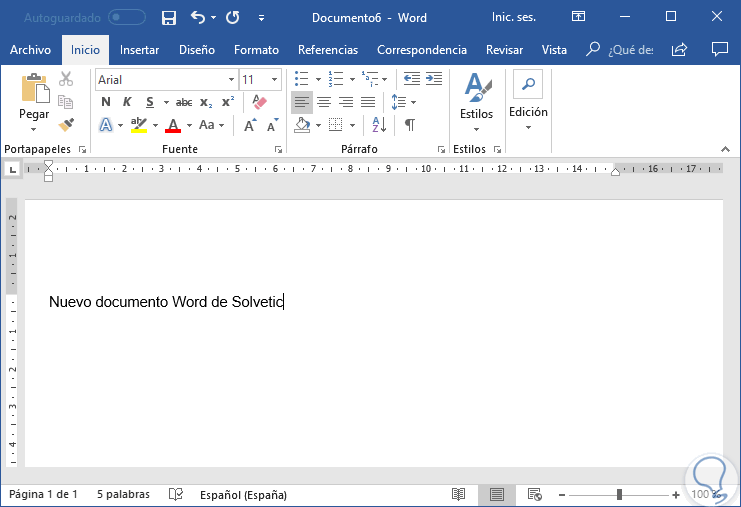Open the Portapapeles dialog launcher
This screenshot has height=507, width=741.
click(83, 150)
